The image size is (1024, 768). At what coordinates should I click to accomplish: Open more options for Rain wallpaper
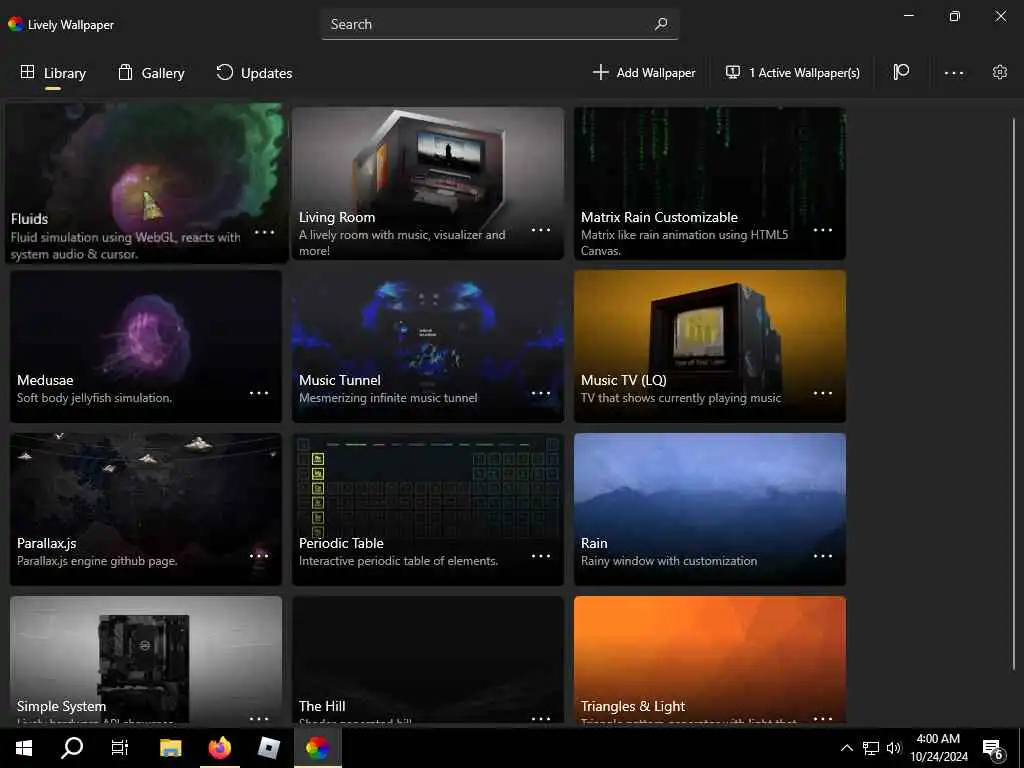pos(823,556)
